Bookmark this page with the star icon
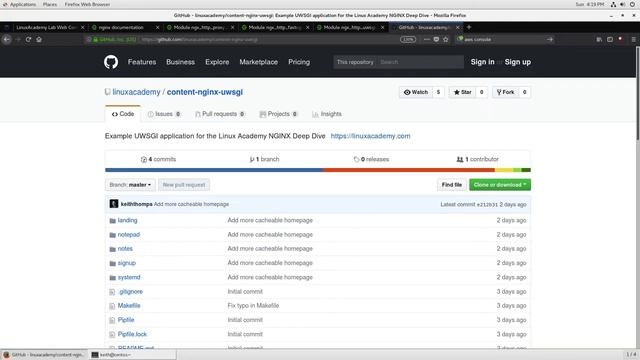 click(446, 40)
